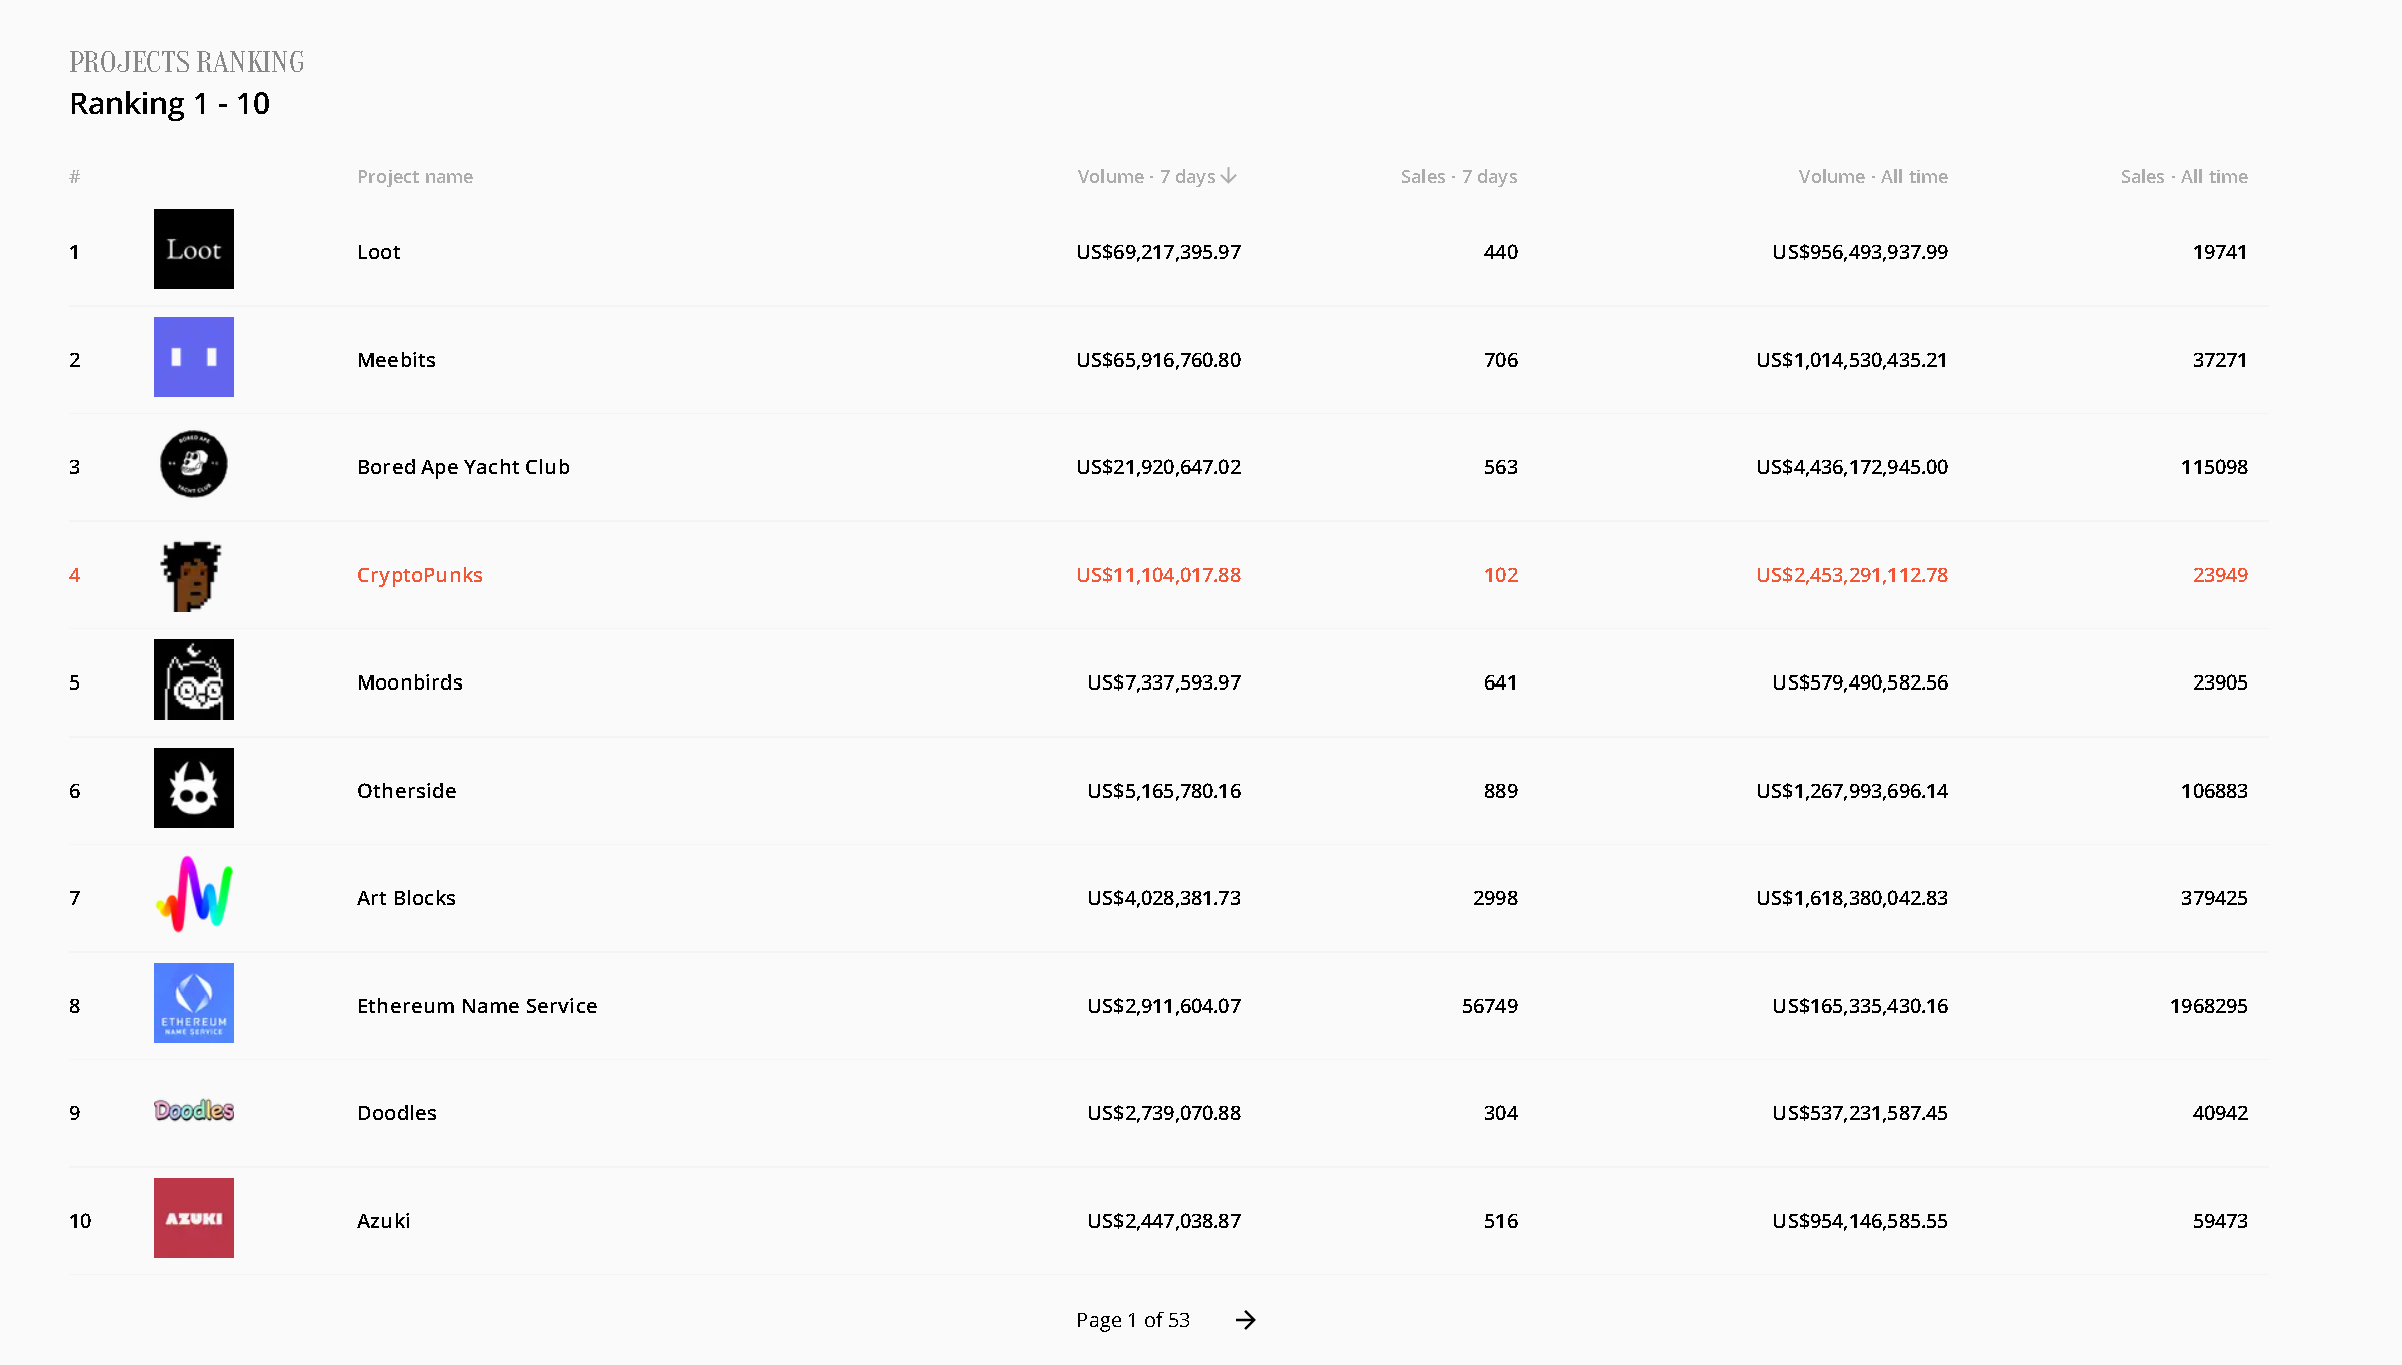Select CryptoPunks volume US$11,104,017.88
The height and width of the screenshot is (1365, 2402).
point(1159,575)
